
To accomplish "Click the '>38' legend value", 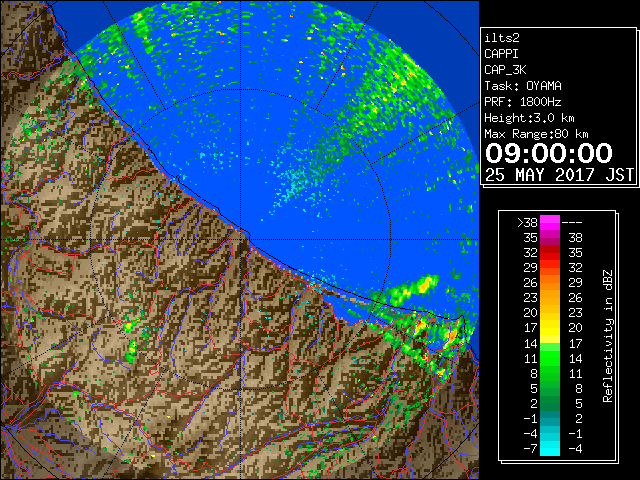I will [527, 223].
